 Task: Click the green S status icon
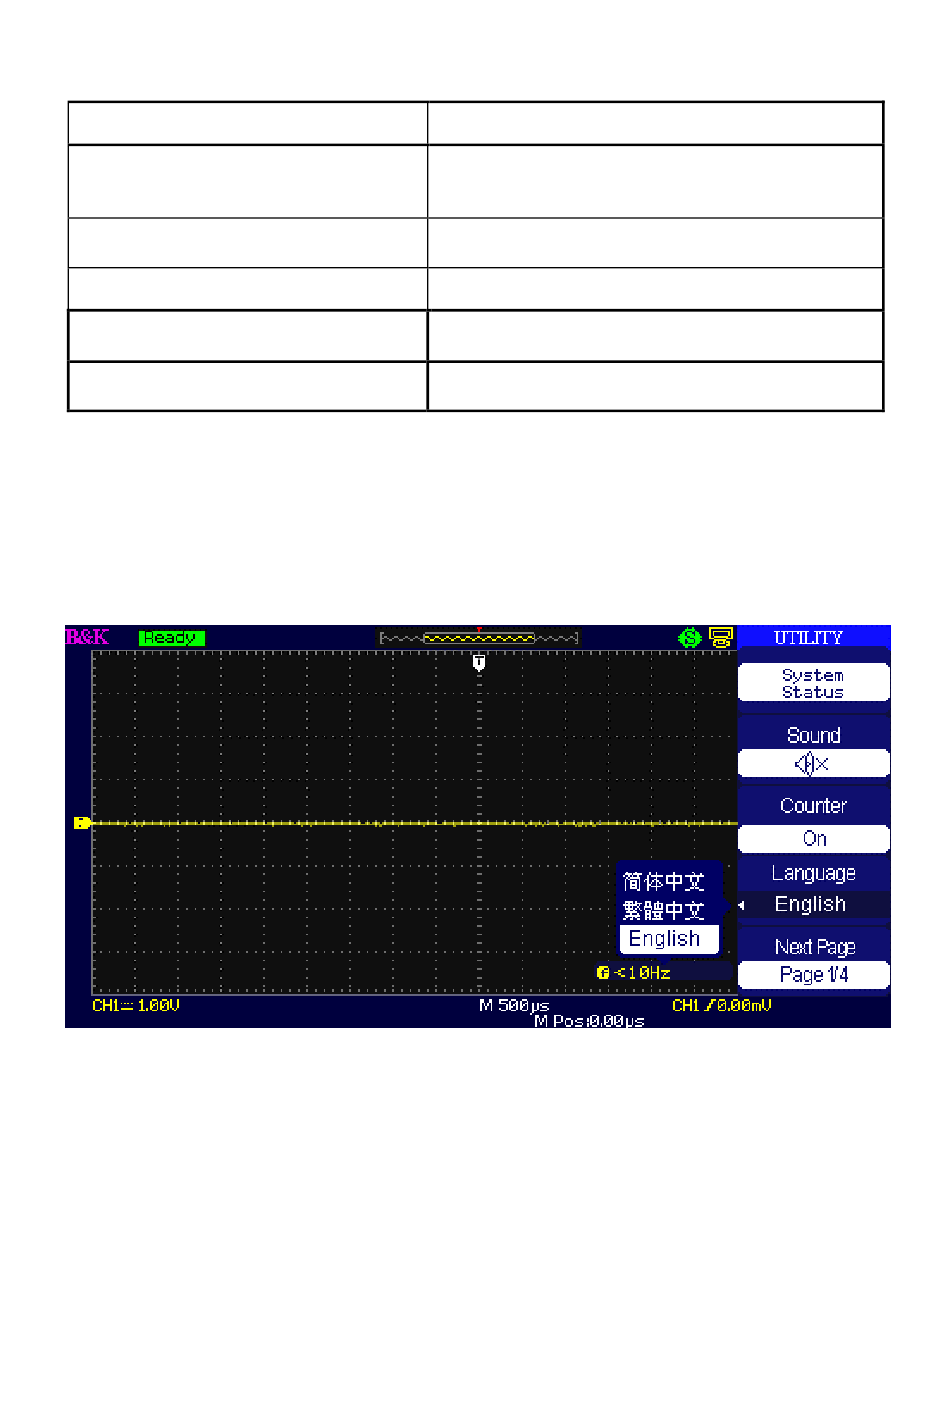click(x=689, y=637)
